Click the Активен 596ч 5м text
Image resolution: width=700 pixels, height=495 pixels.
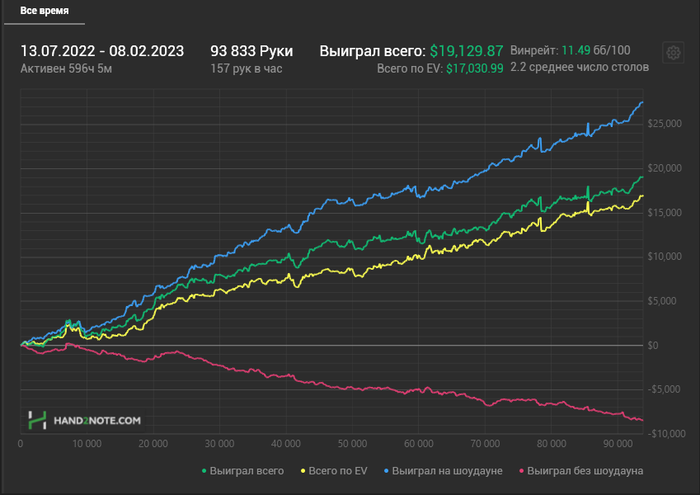pyautogui.click(x=66, y=68)
